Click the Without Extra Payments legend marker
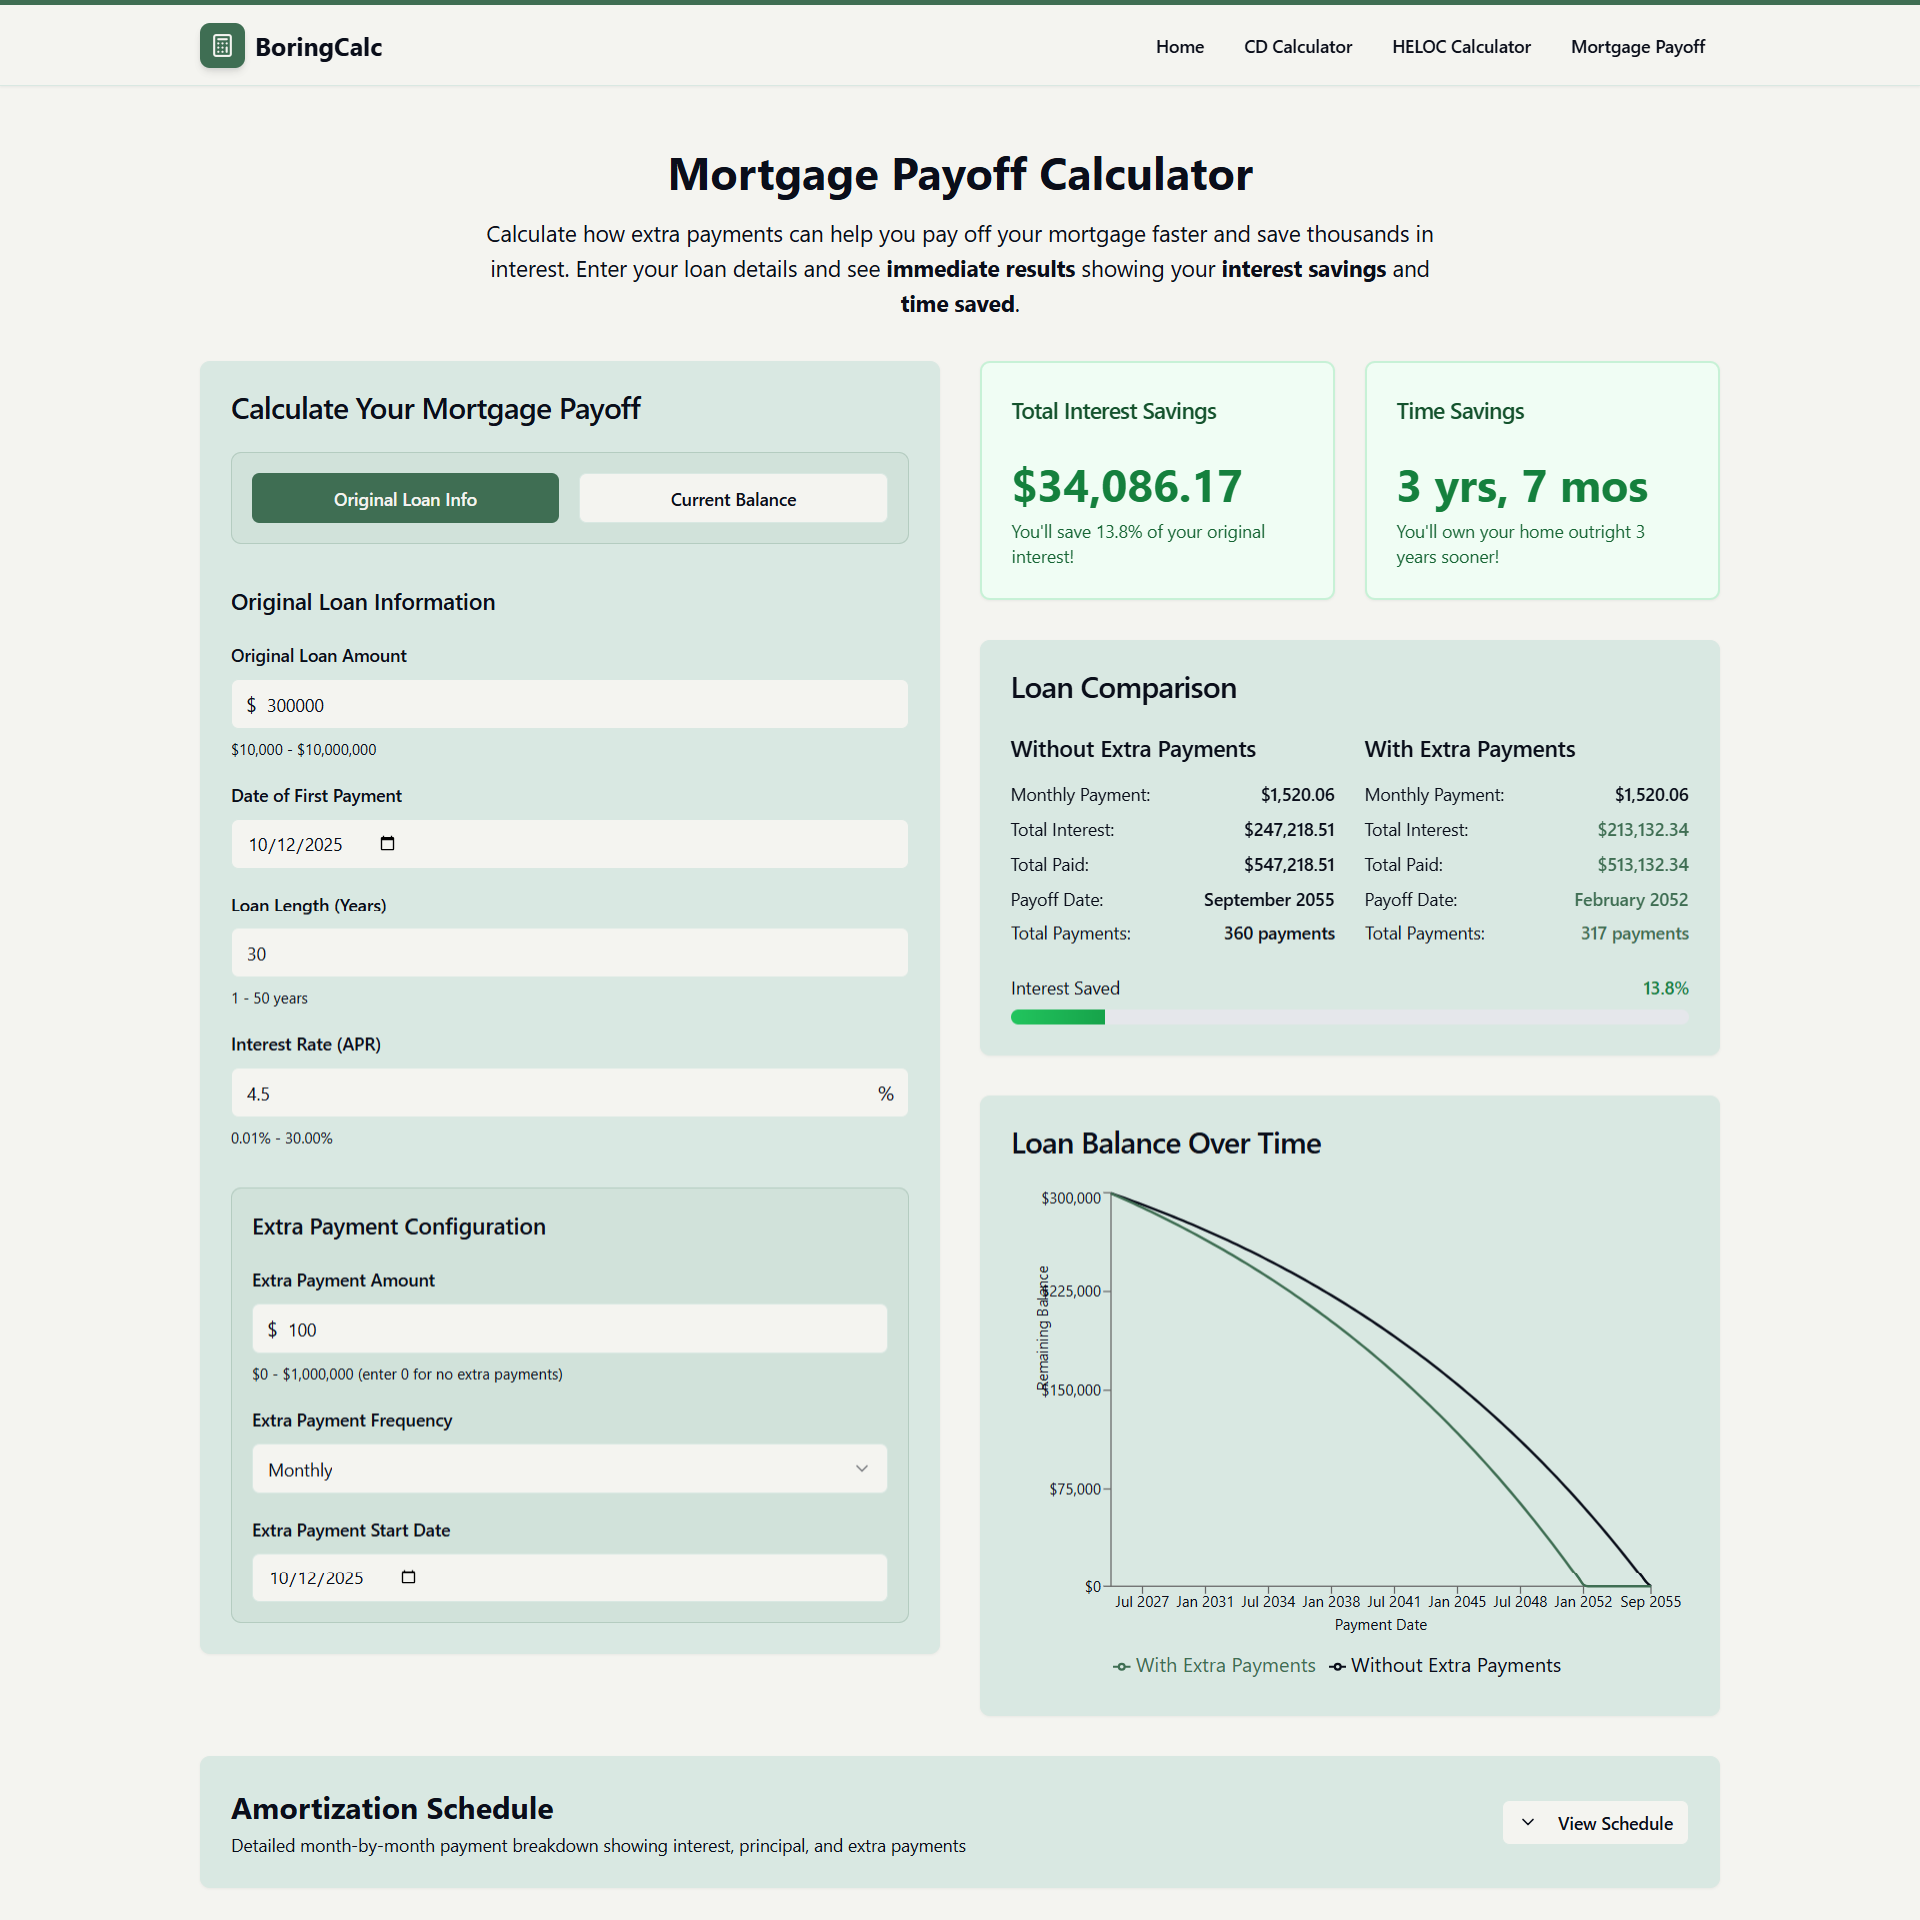 coord(1337,1666)
